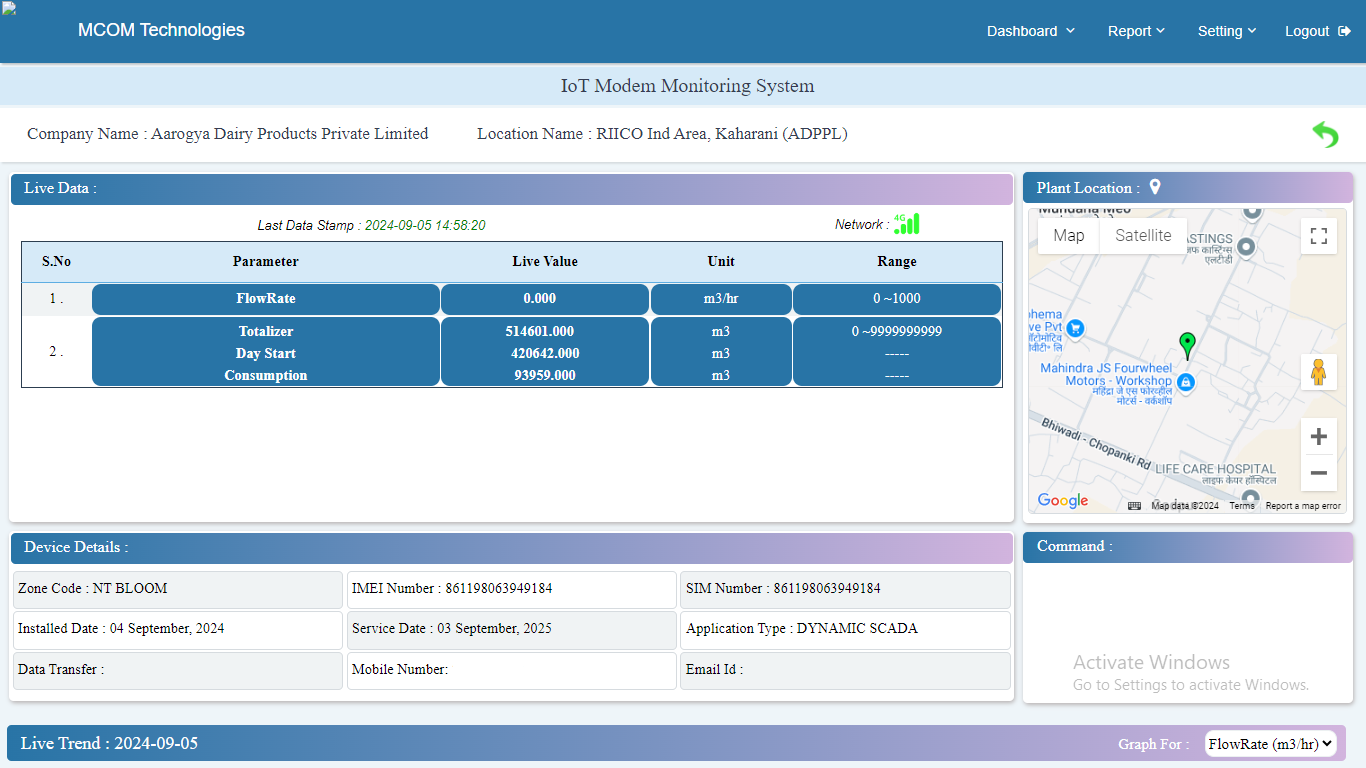The width and height of the screenshot is (1366, 768).
Task: Zoom in on the map
Action: (1318, 437)
